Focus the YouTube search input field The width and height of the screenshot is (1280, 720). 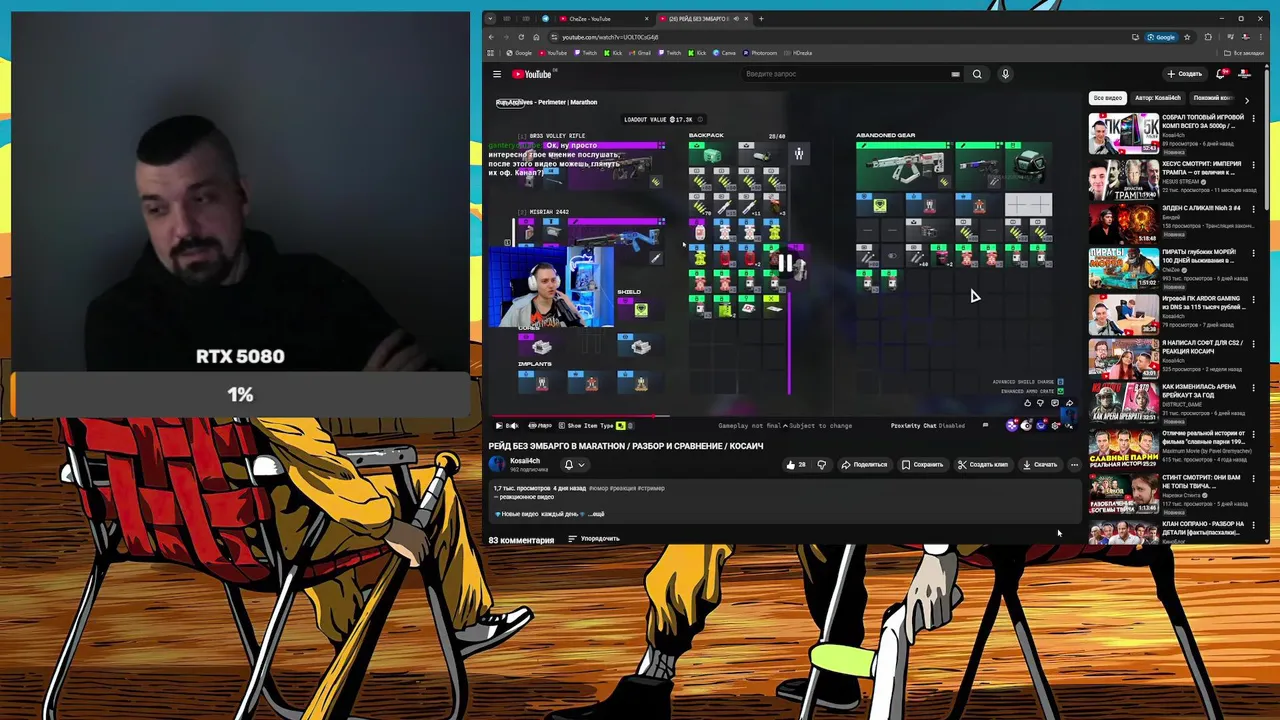[x=850, y=74]
